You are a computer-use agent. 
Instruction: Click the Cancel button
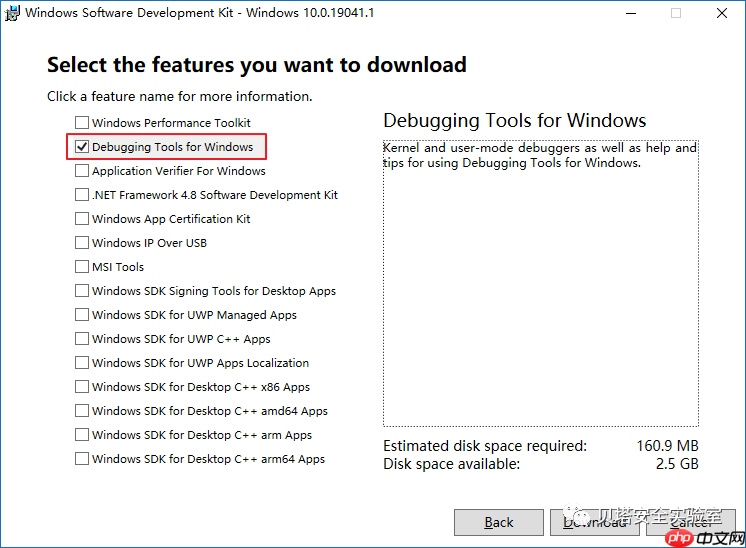click(691, 522)
